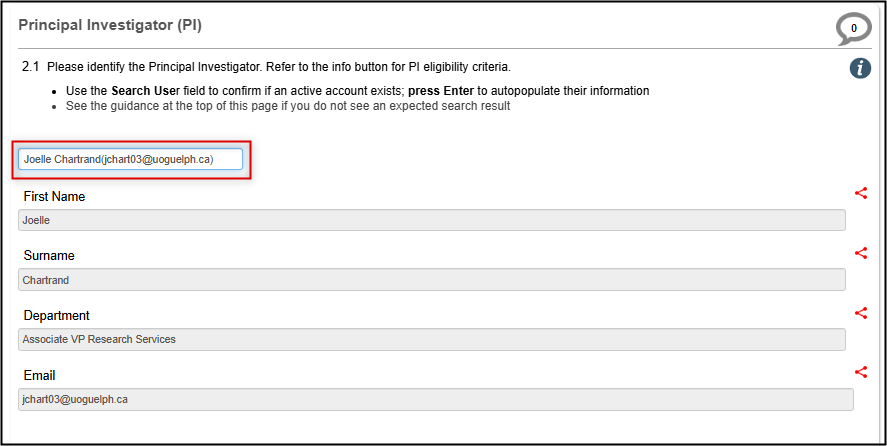Click the Email label

(39, 375)
